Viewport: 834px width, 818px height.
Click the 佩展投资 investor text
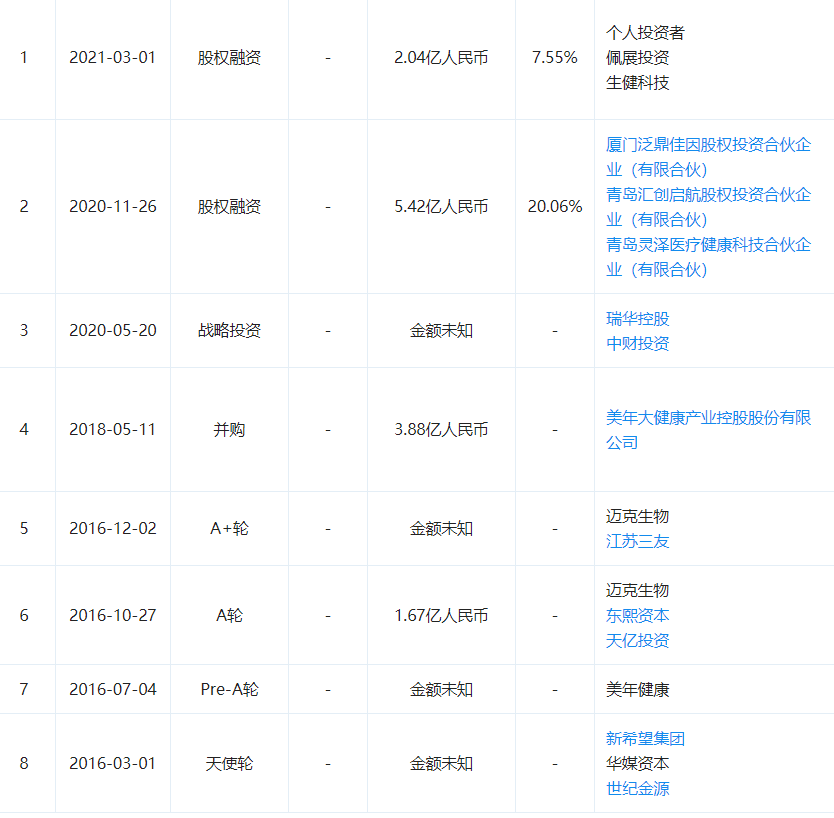[x=637, y=58]
